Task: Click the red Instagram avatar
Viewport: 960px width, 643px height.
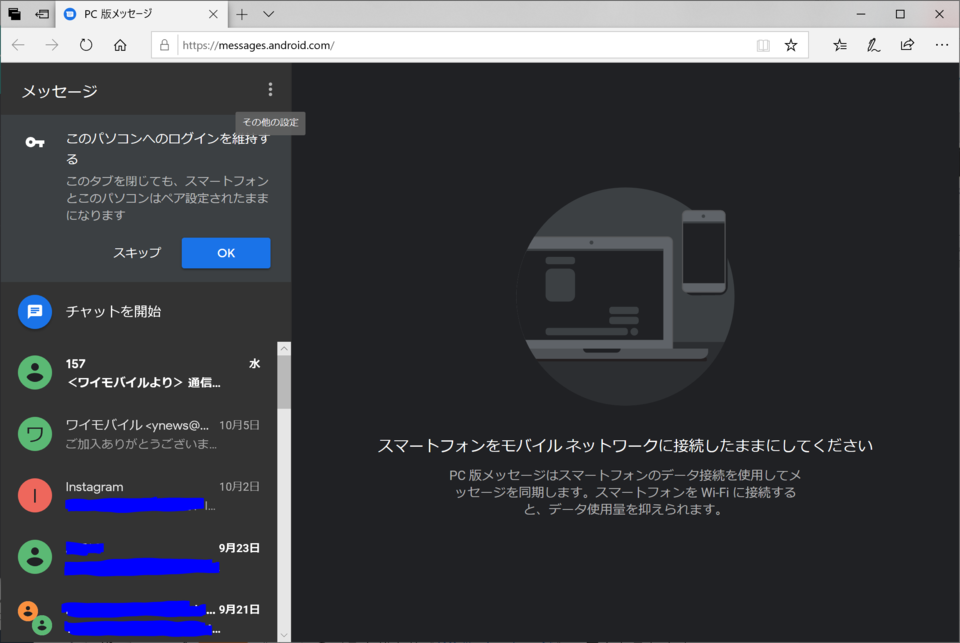Action: [x=35, y=495]
